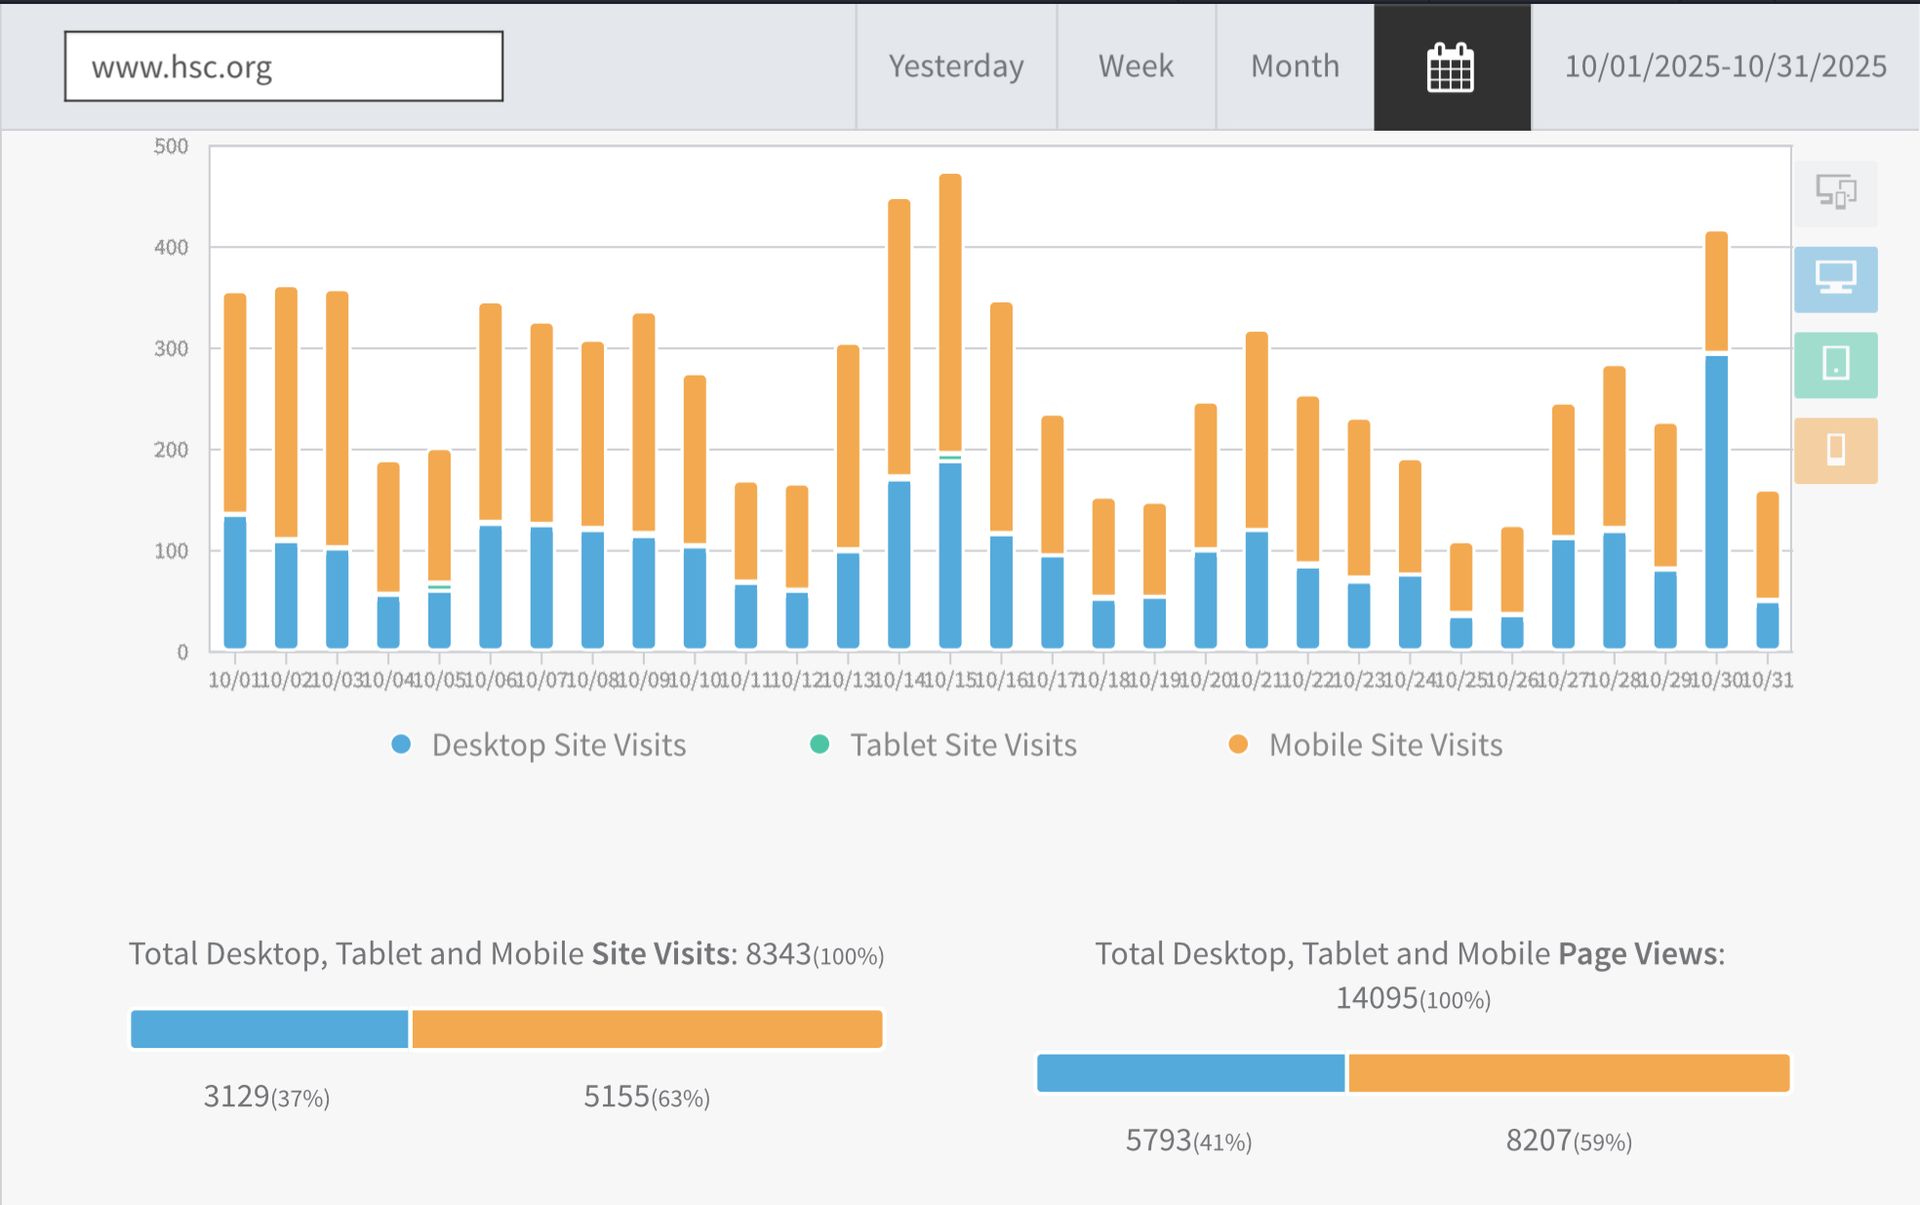
Task: Toggle Mobile Site Visits legend item
Action: pos(1384,745)
